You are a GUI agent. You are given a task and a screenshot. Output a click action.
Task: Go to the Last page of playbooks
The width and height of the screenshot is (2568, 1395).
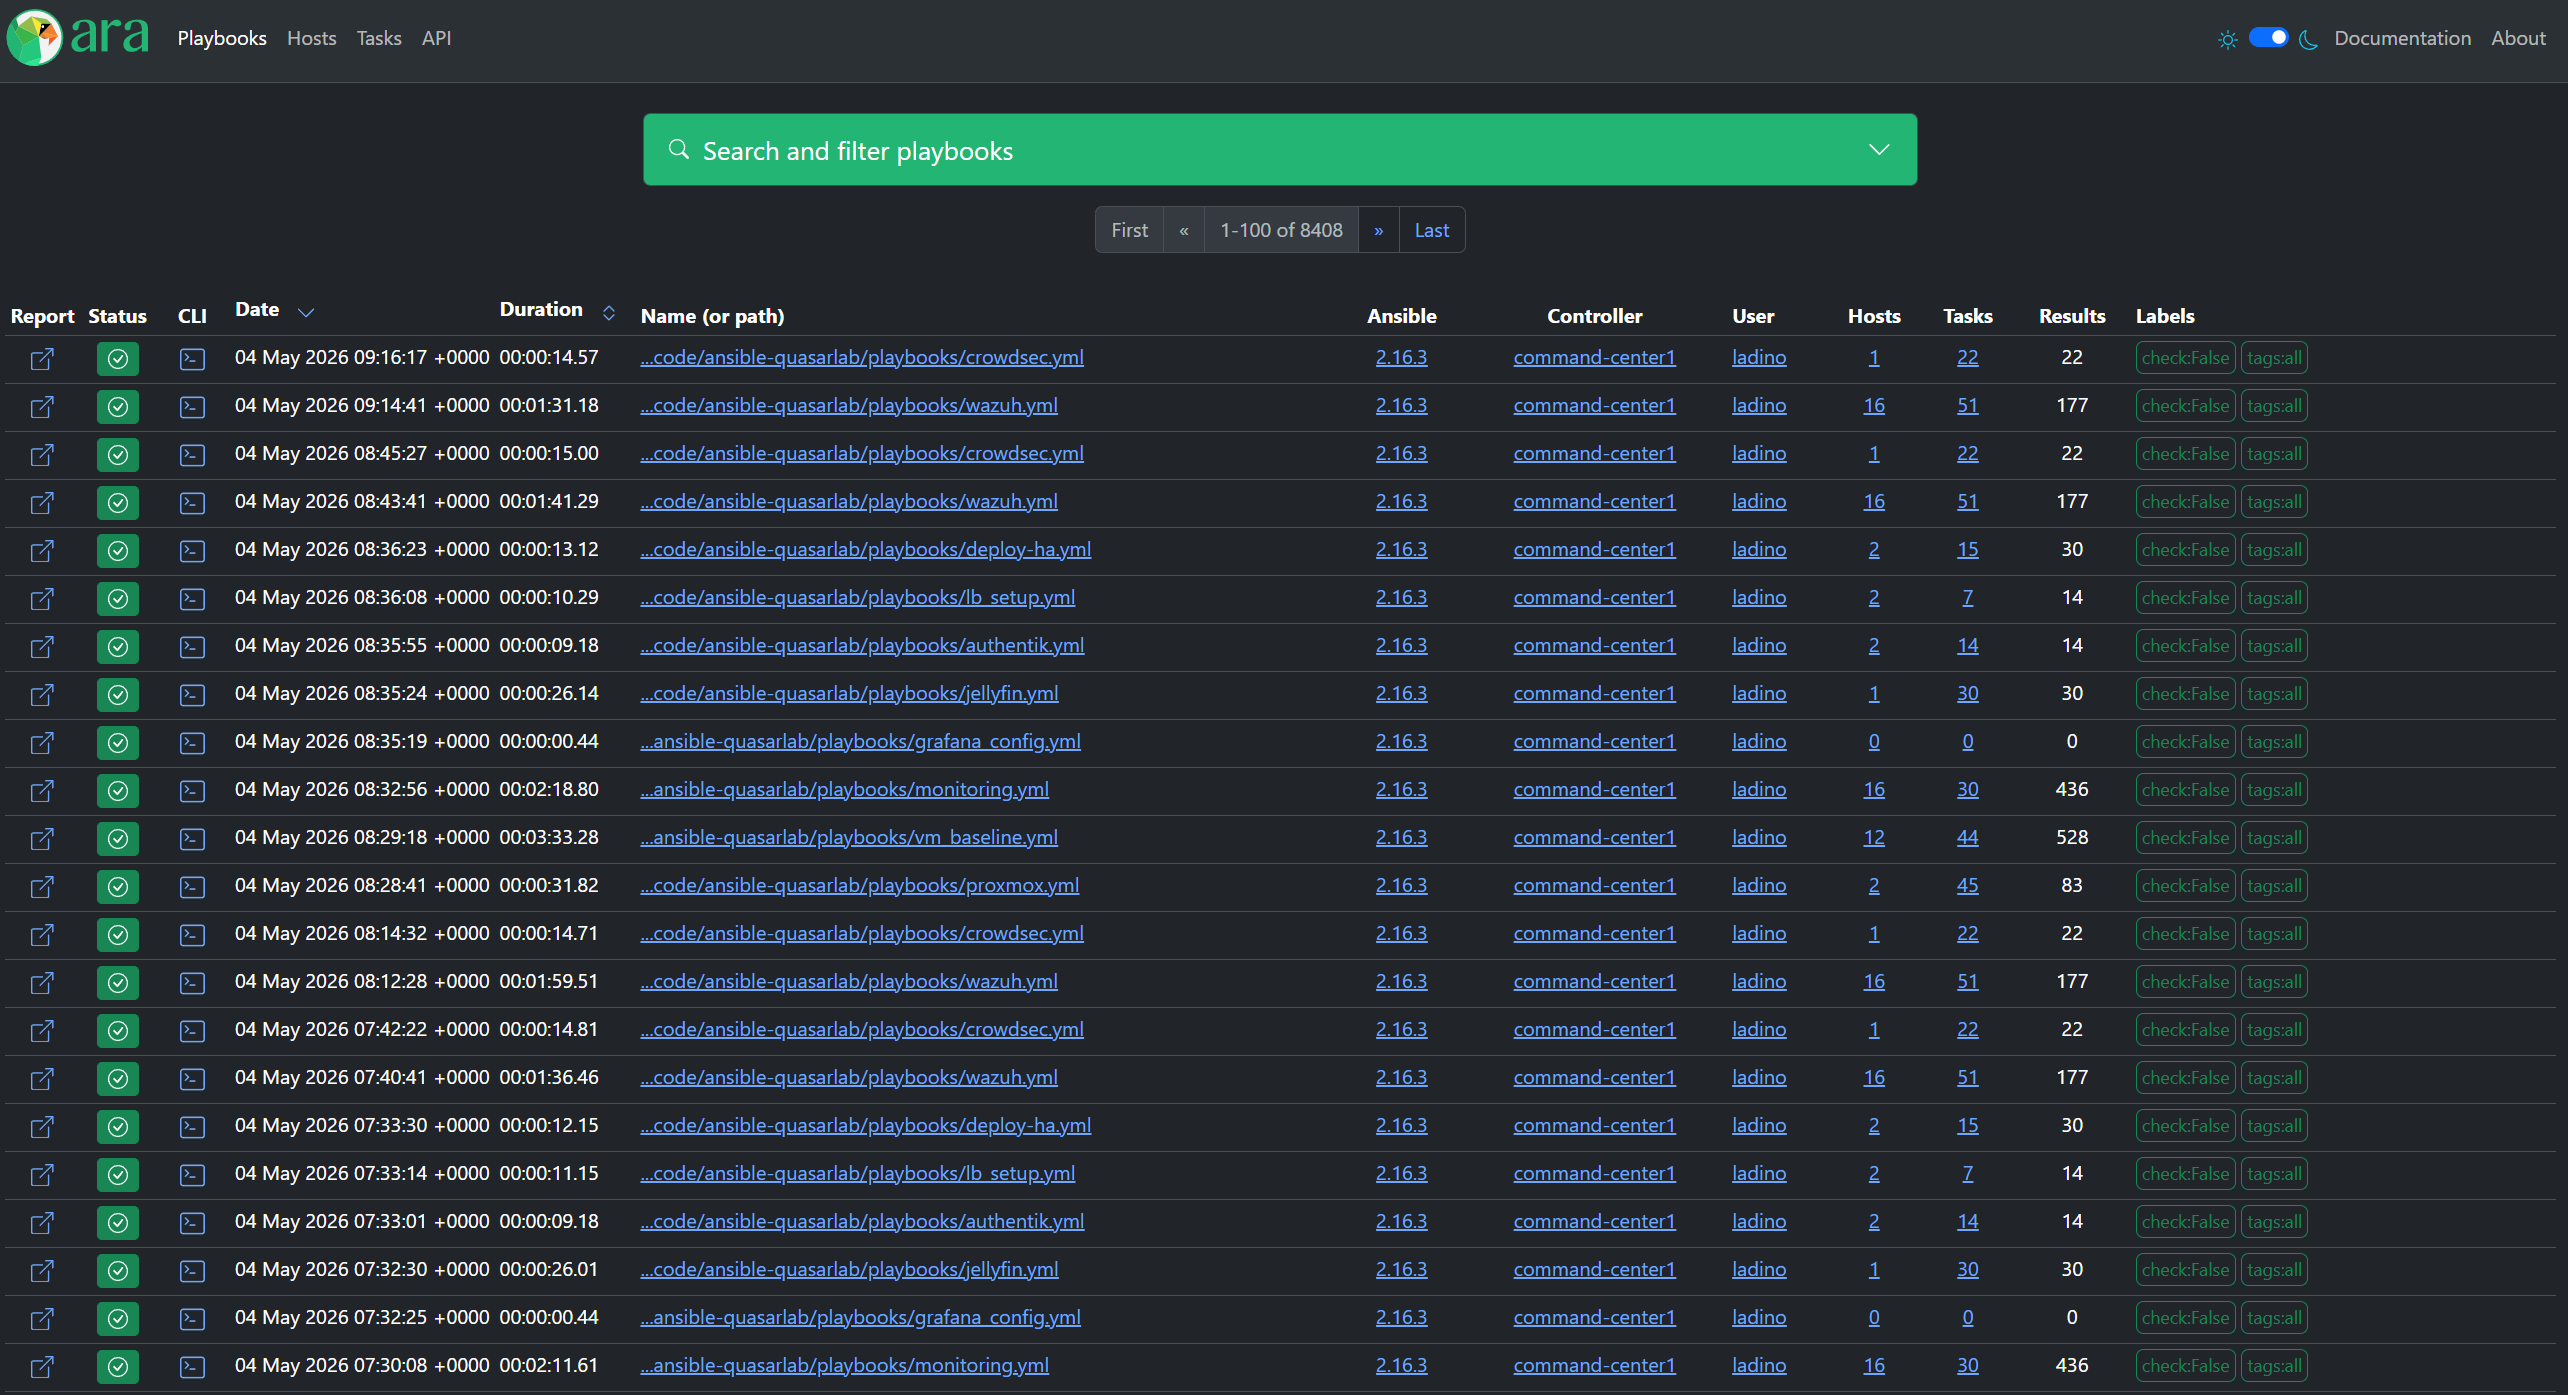pos(1431,230)
